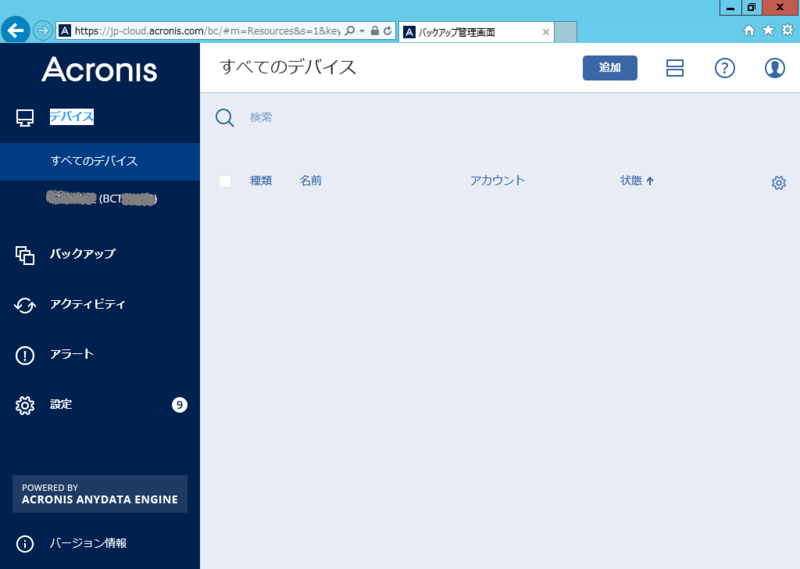Image resolution: width=800 pixels, height=569 pixels.
Task: Click the 追加 add button
Action: click(x=610, y=68)
